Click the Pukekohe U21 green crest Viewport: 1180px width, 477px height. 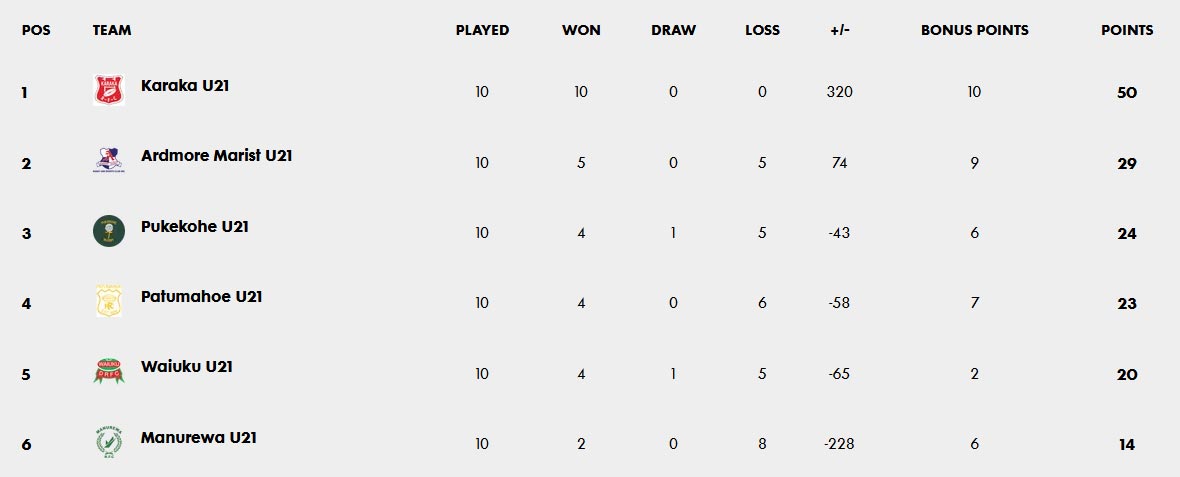[108, 231]
